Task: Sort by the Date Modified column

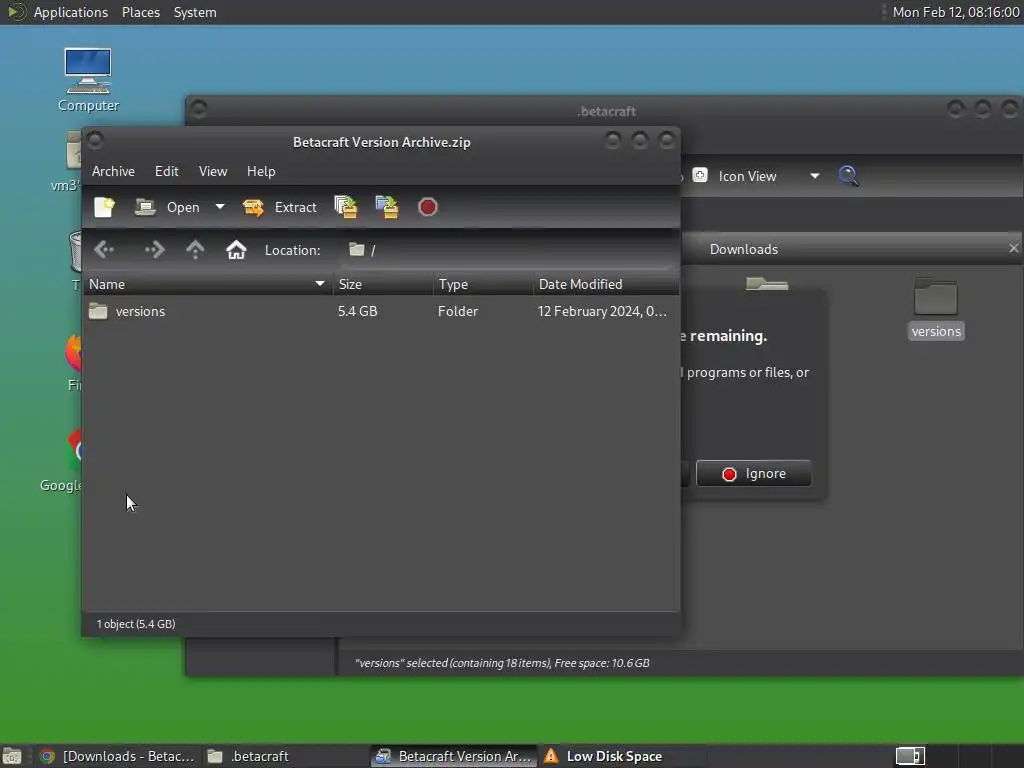Action: pyautogui.click(x=606, y=284)
